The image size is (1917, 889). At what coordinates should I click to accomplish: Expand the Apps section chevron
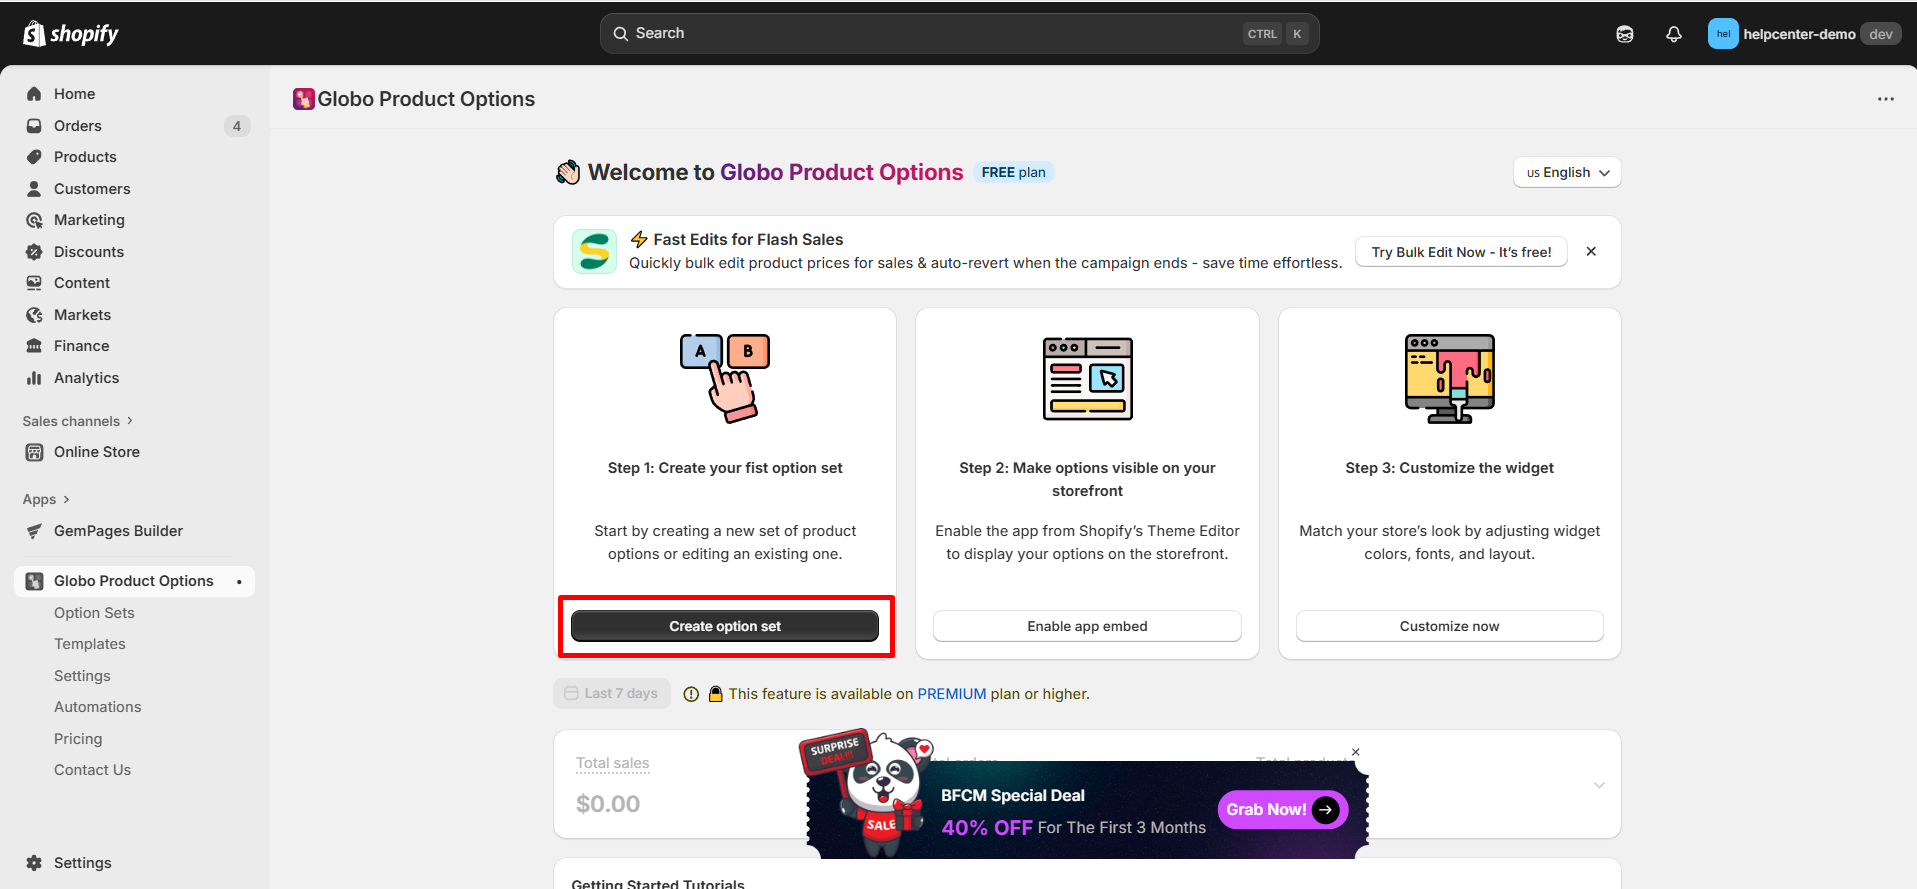point(66,499)
